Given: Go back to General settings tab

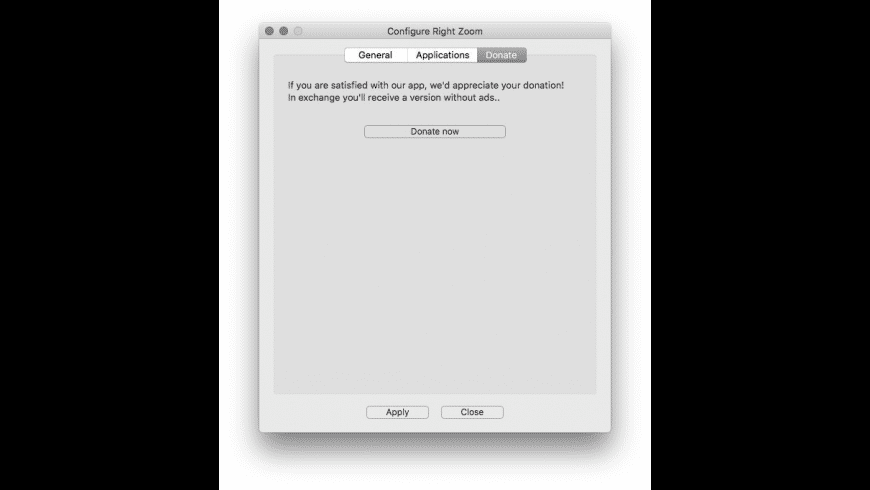Looking at the screenshot, I should click(376, 55).
